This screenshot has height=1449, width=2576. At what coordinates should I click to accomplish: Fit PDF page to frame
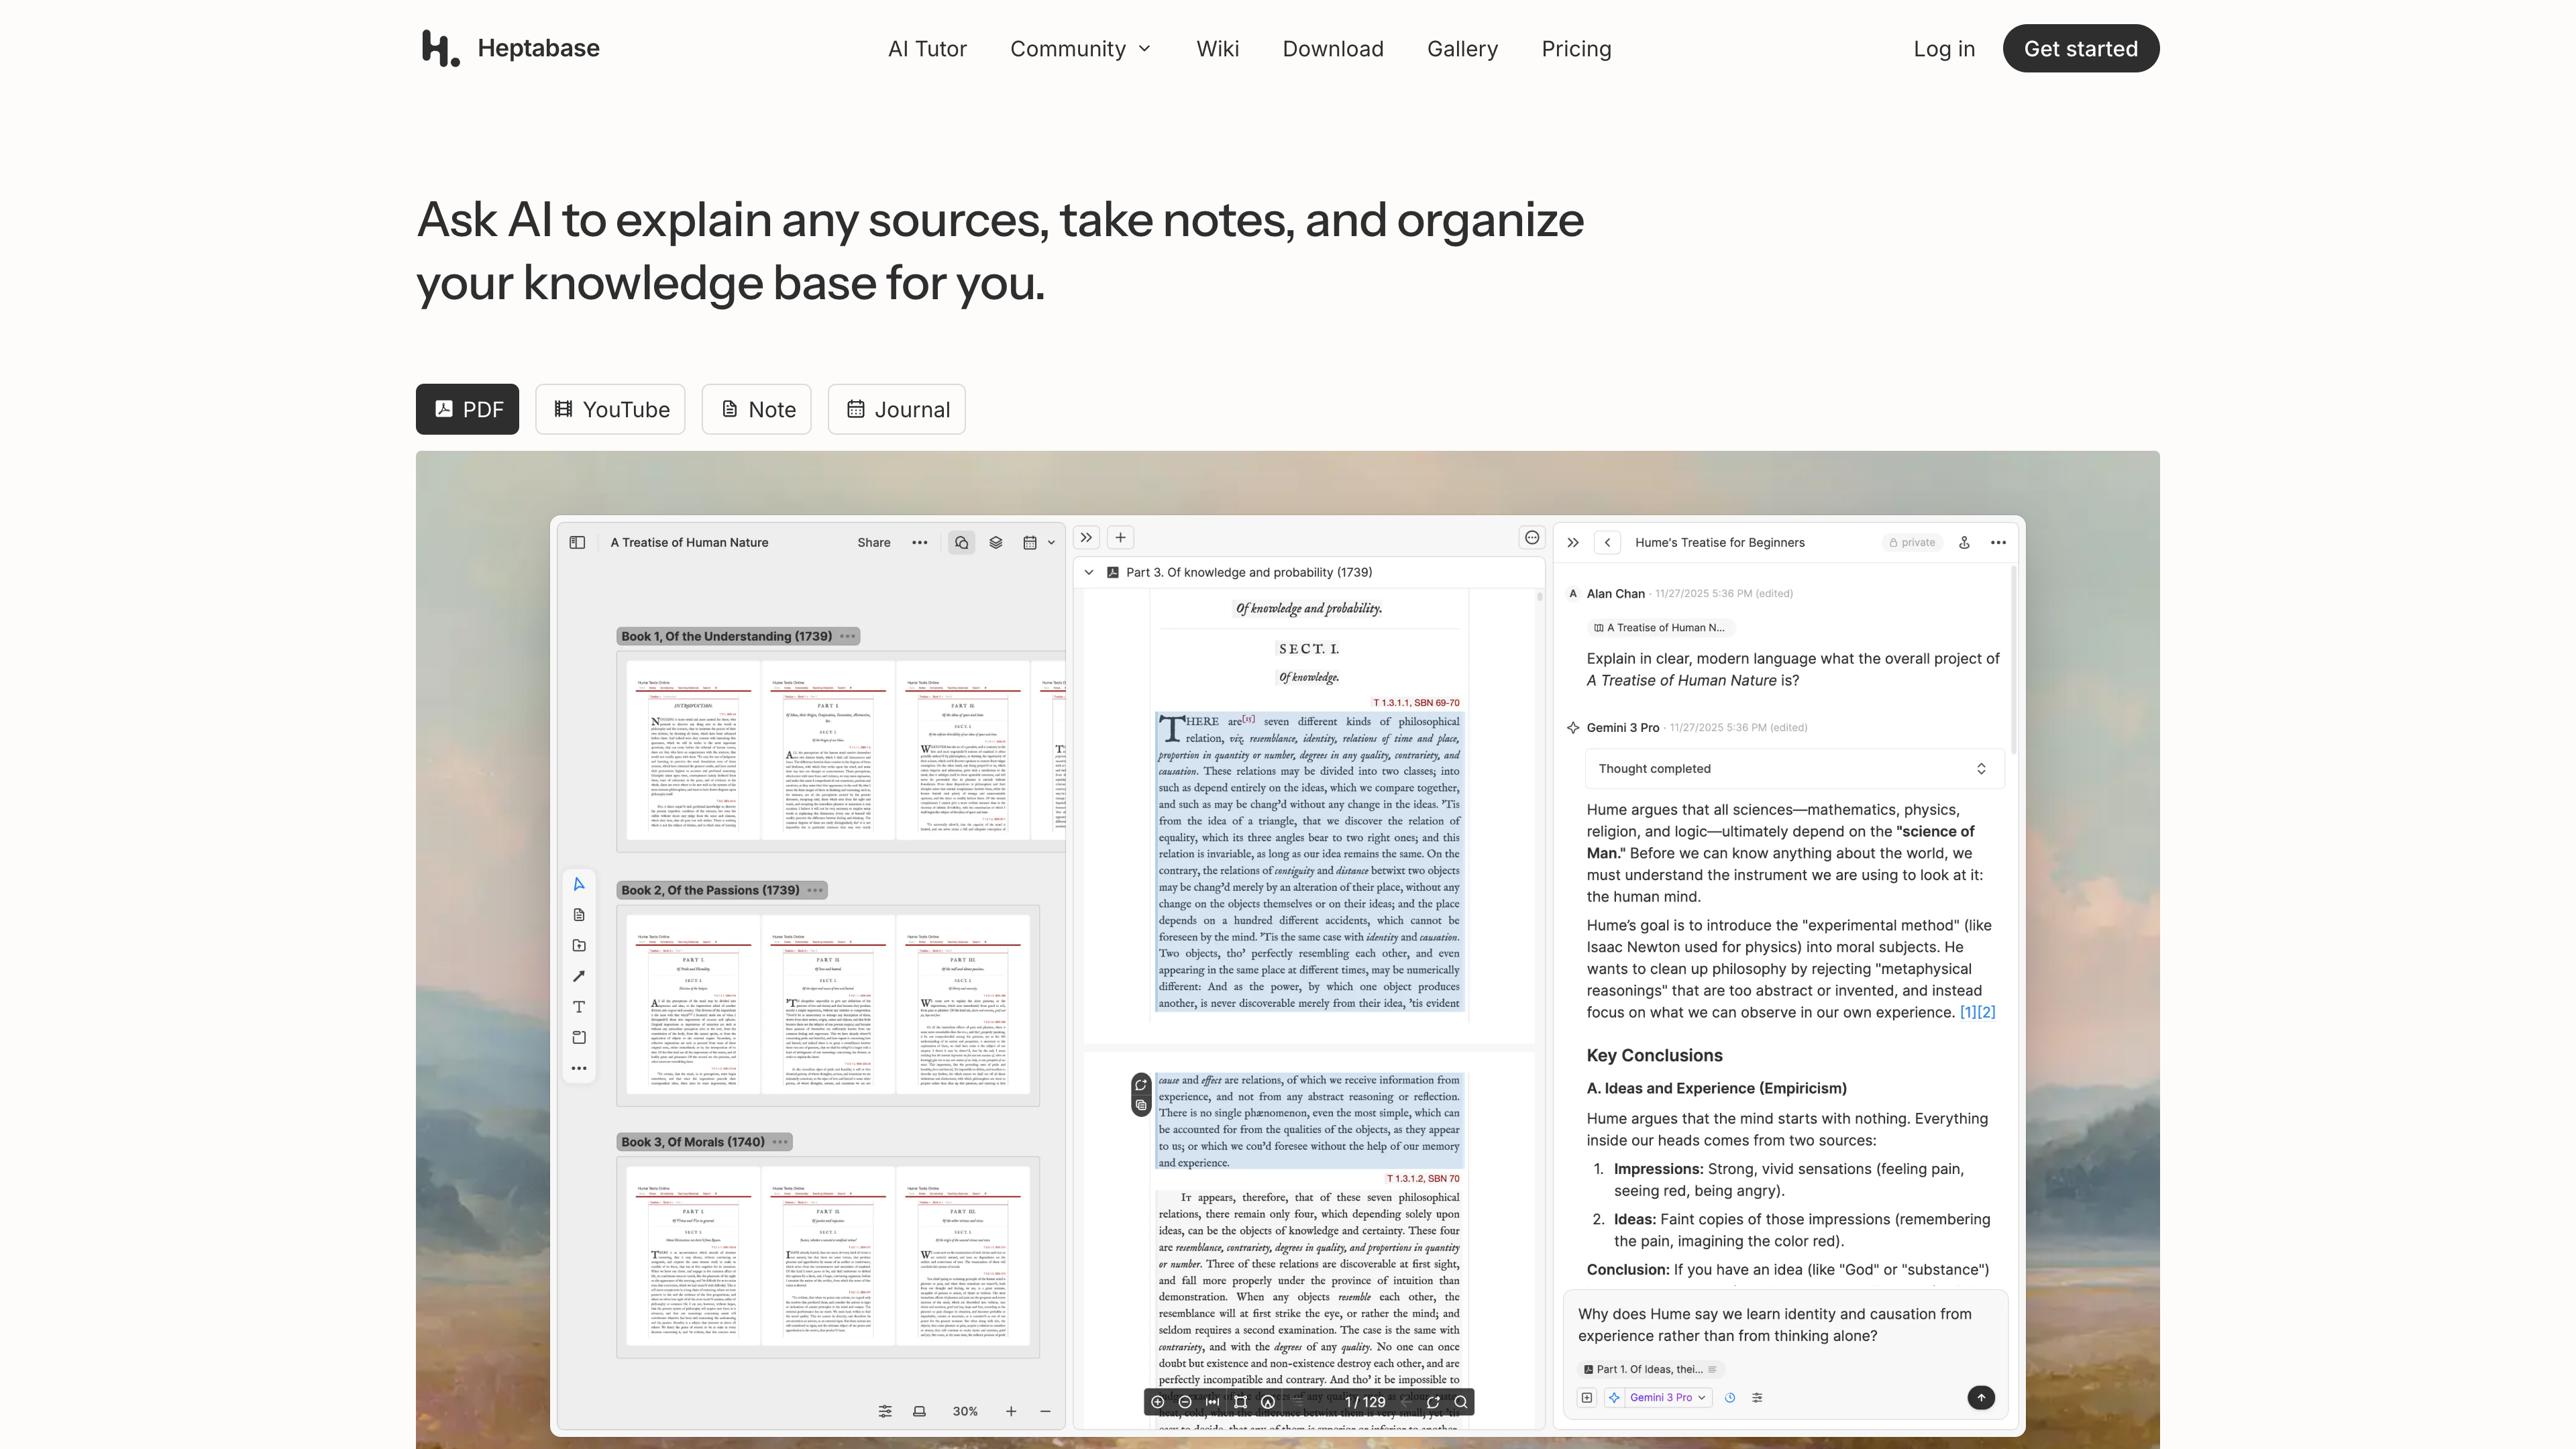pyautogui.click(x=1240, y=1402)
